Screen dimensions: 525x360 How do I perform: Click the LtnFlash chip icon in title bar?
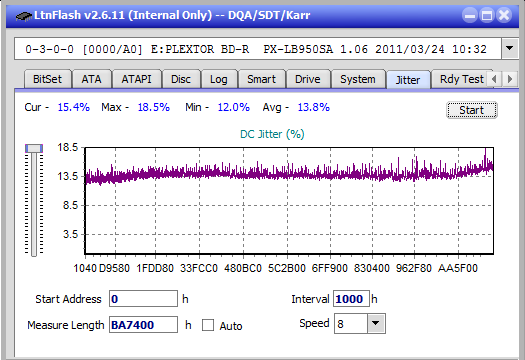(x=23, y=16)
